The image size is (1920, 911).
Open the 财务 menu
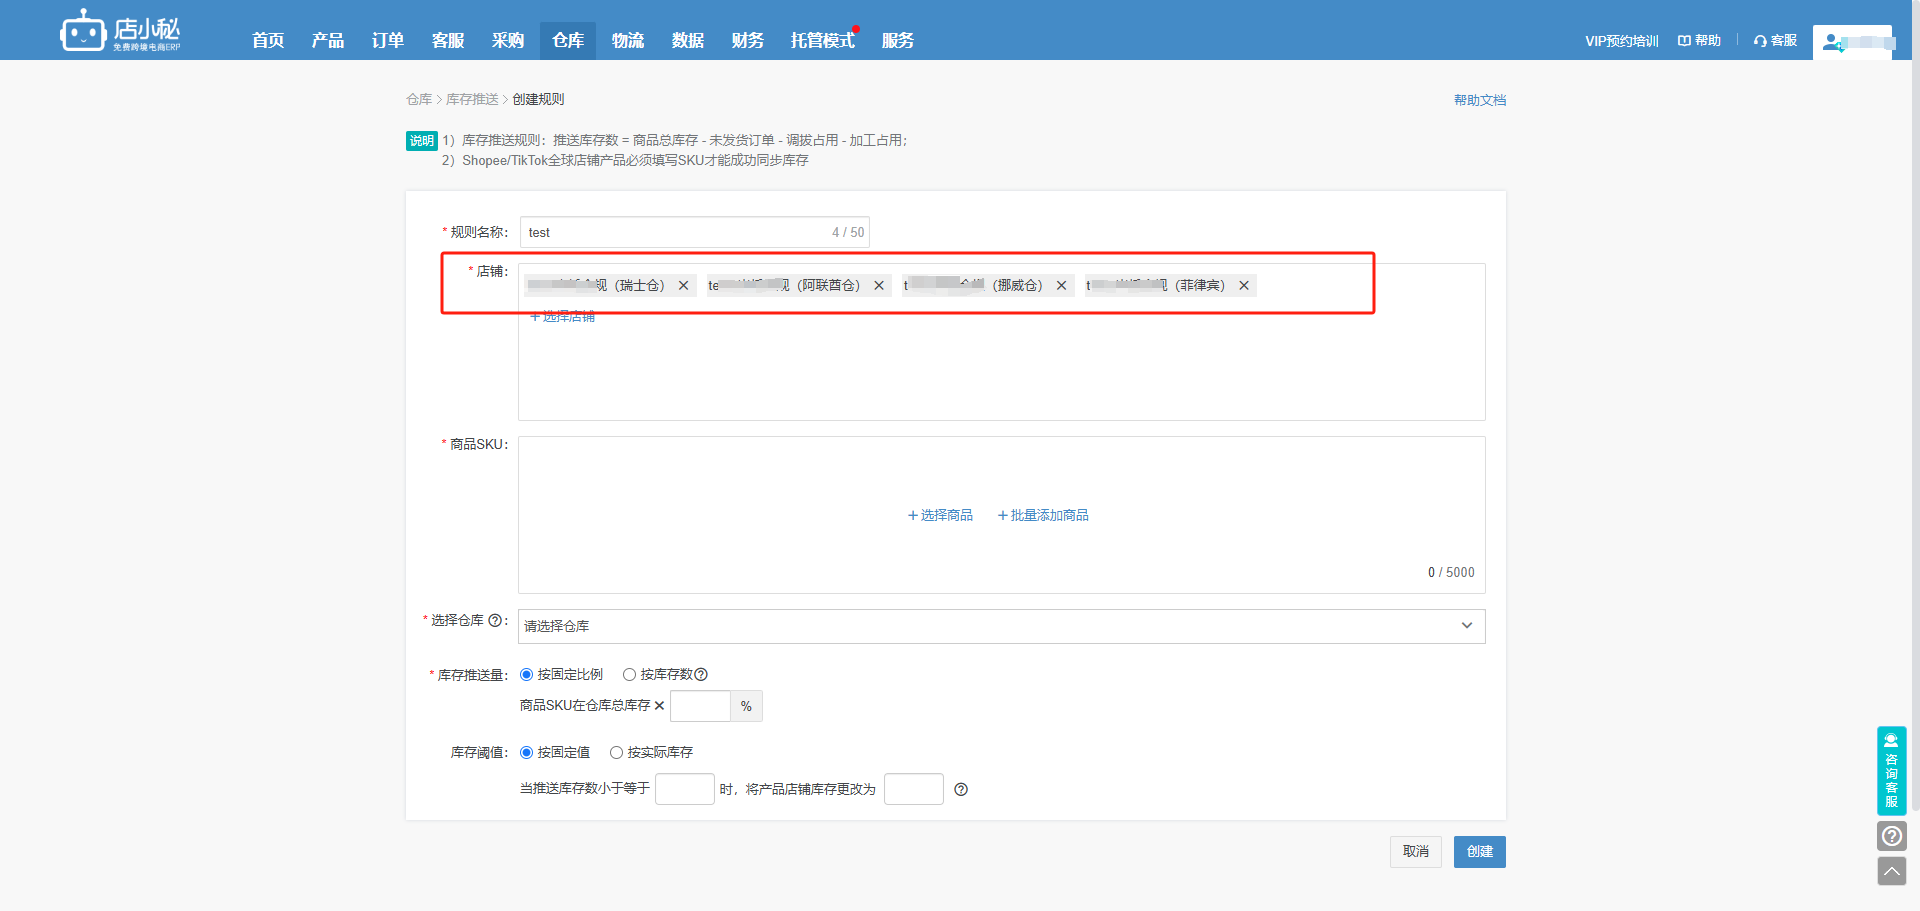tap(748, 41)
